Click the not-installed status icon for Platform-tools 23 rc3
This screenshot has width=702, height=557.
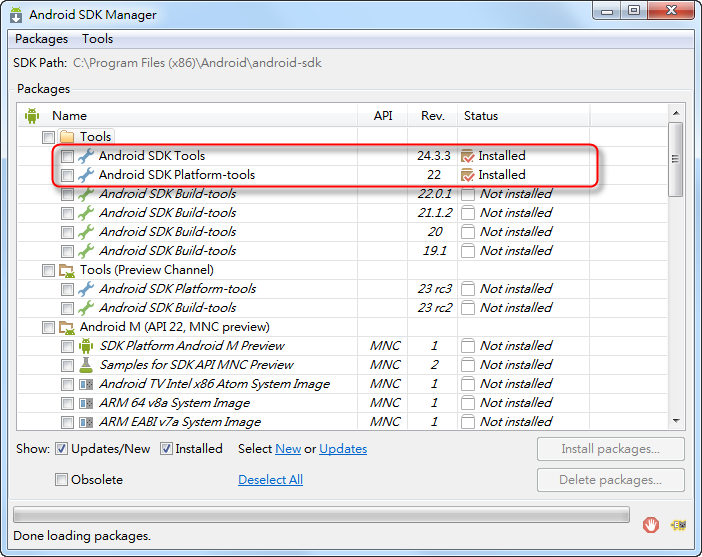click(x=468, y=289)
